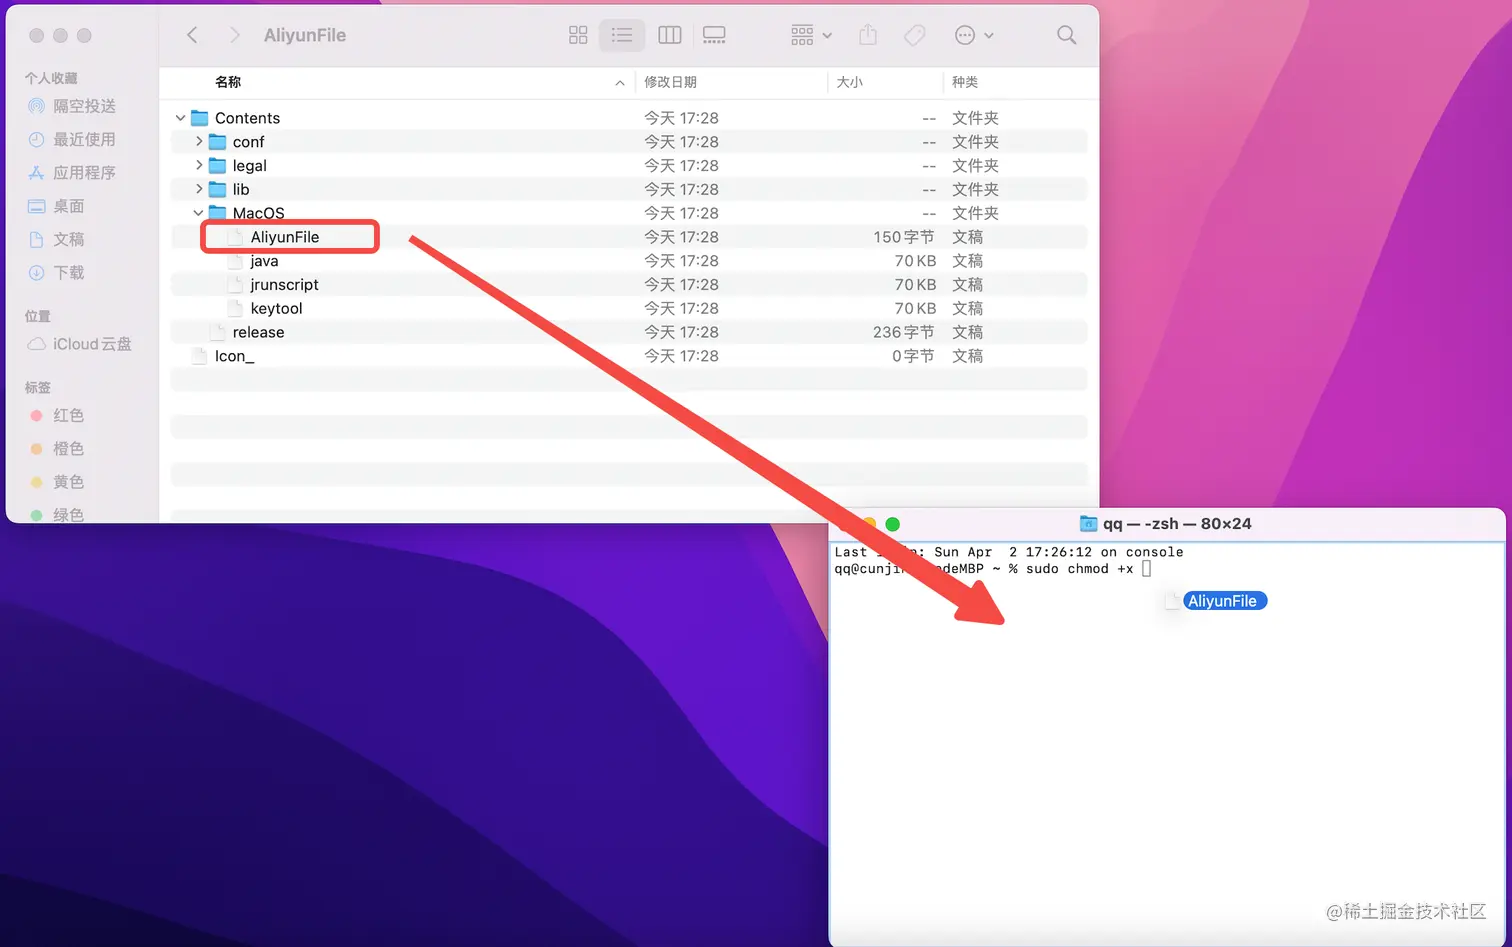
Task: Click the 70 KB size of jrunscript
Action: click(x=915, y=285)
